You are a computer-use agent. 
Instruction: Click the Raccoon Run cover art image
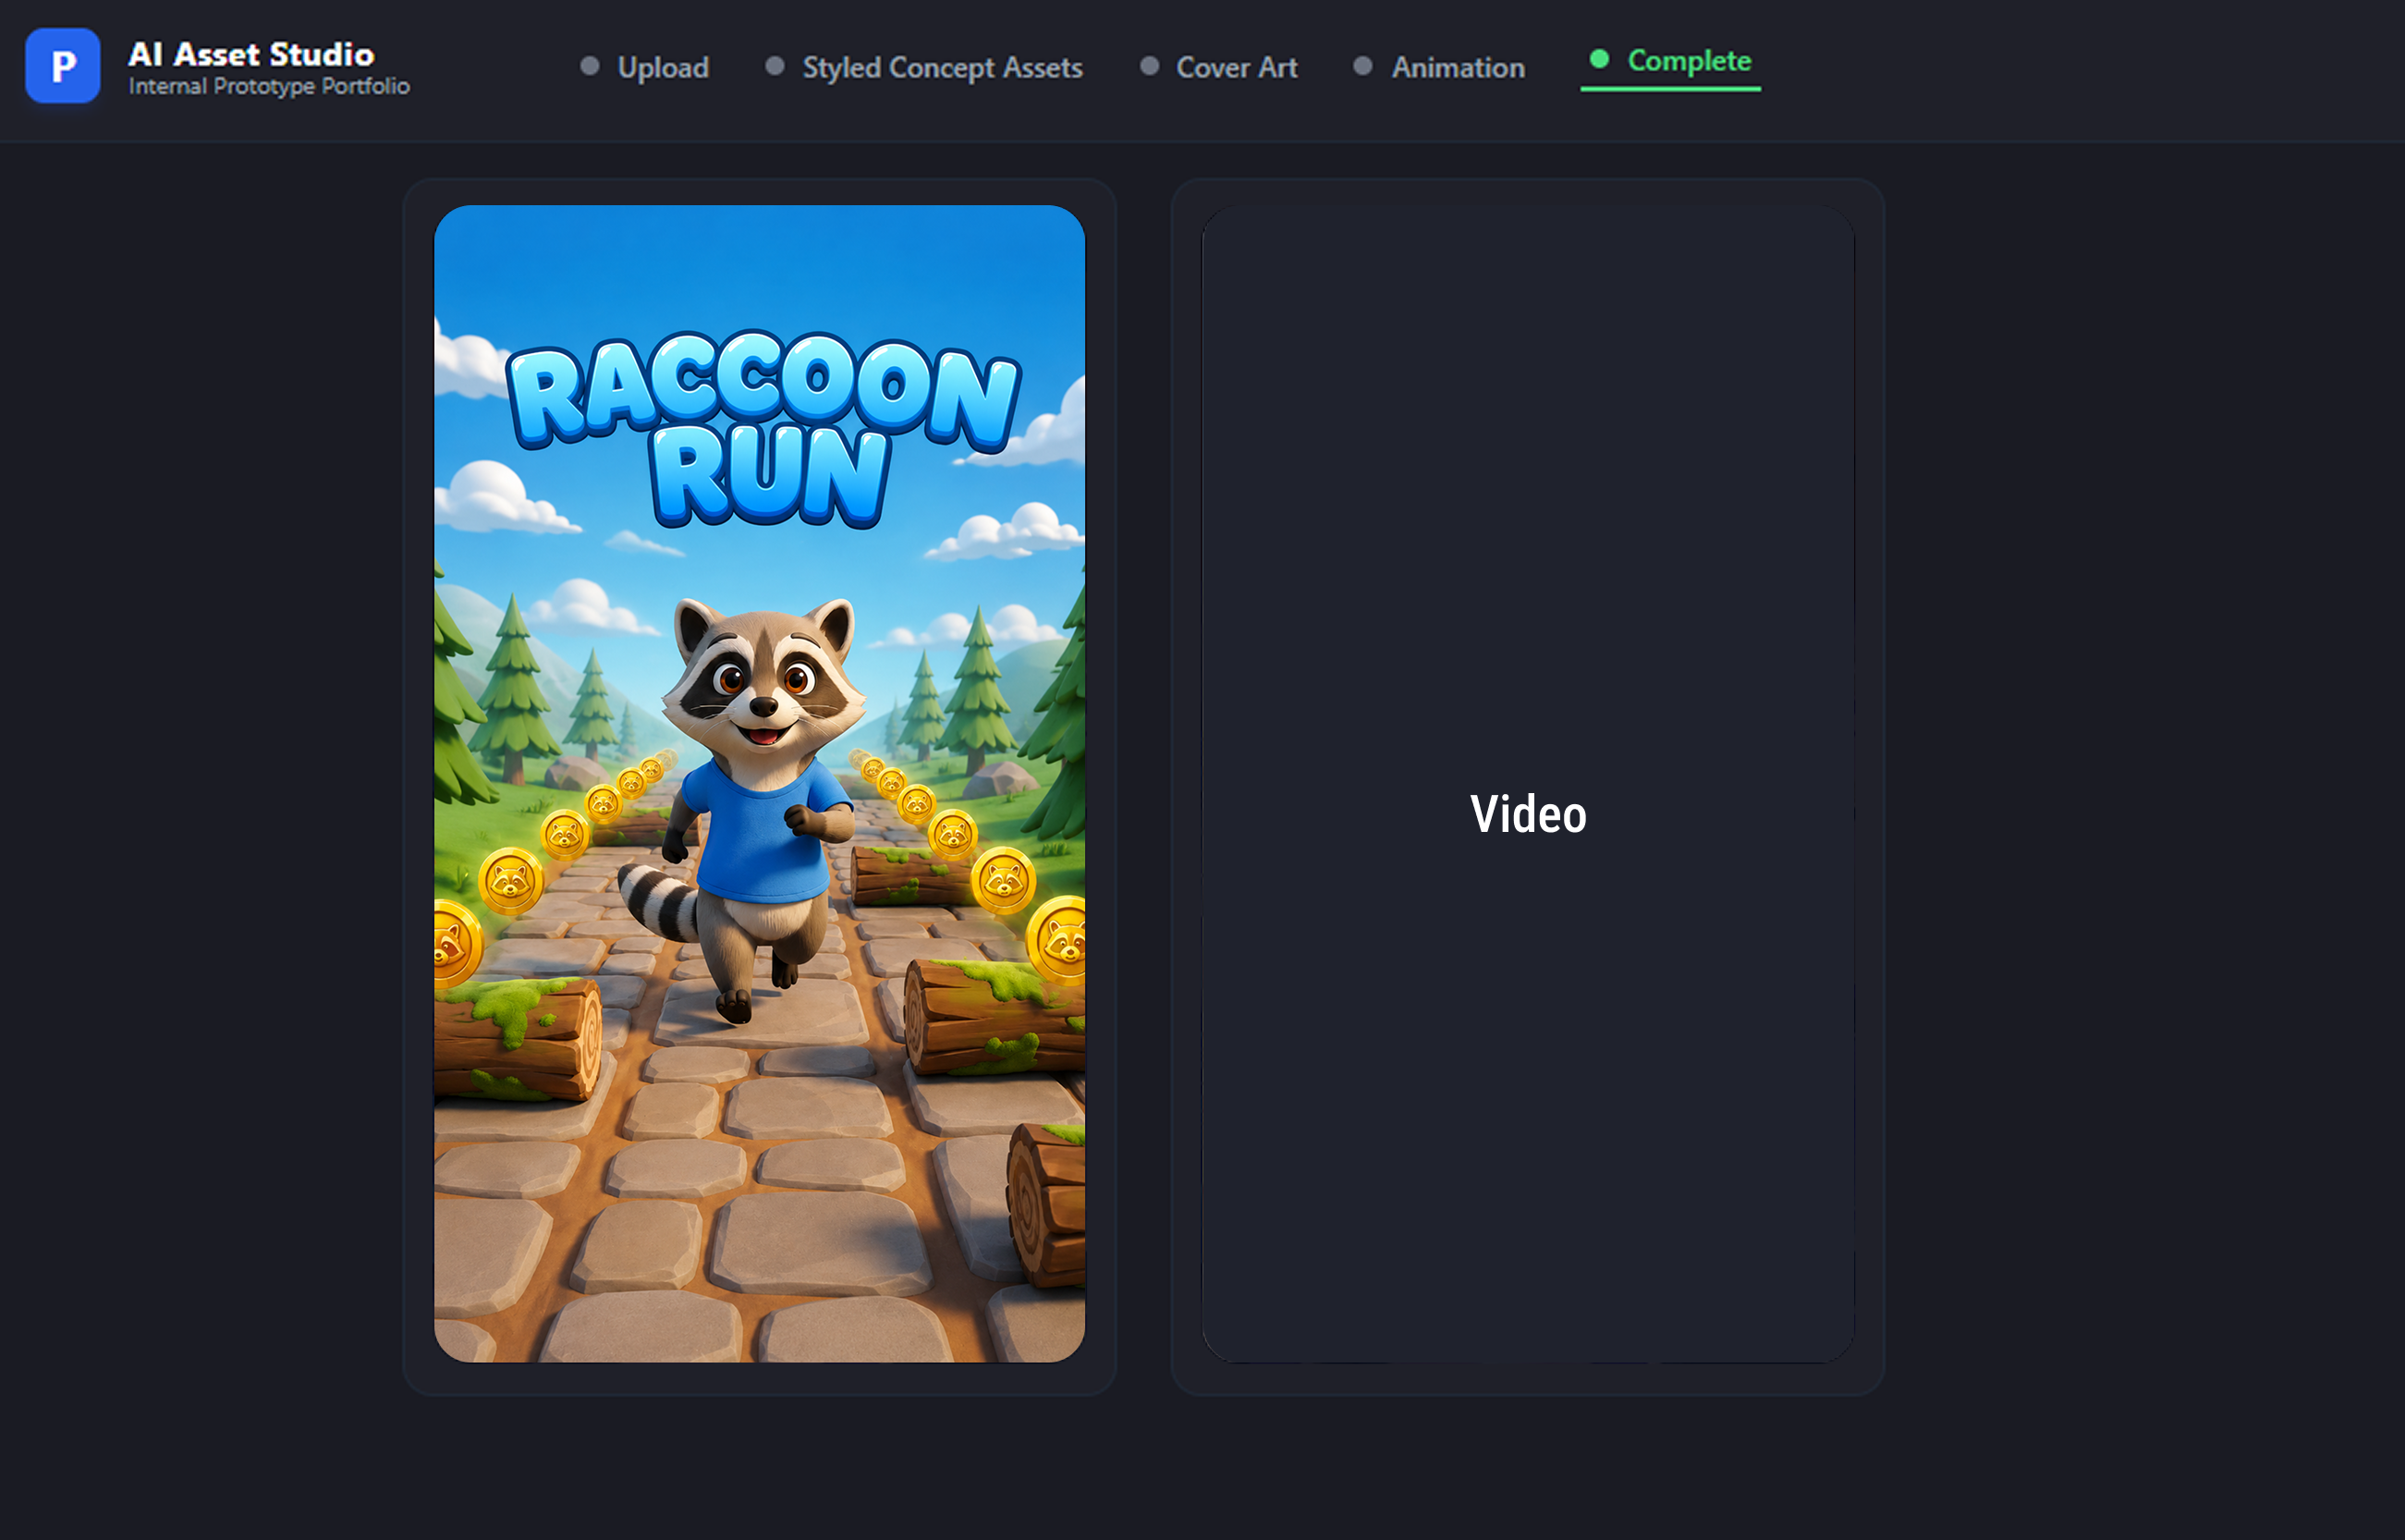[759, 784]
